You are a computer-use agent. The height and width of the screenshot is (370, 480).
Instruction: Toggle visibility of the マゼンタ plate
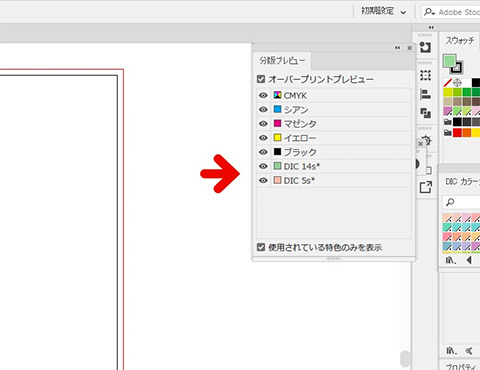263,124
